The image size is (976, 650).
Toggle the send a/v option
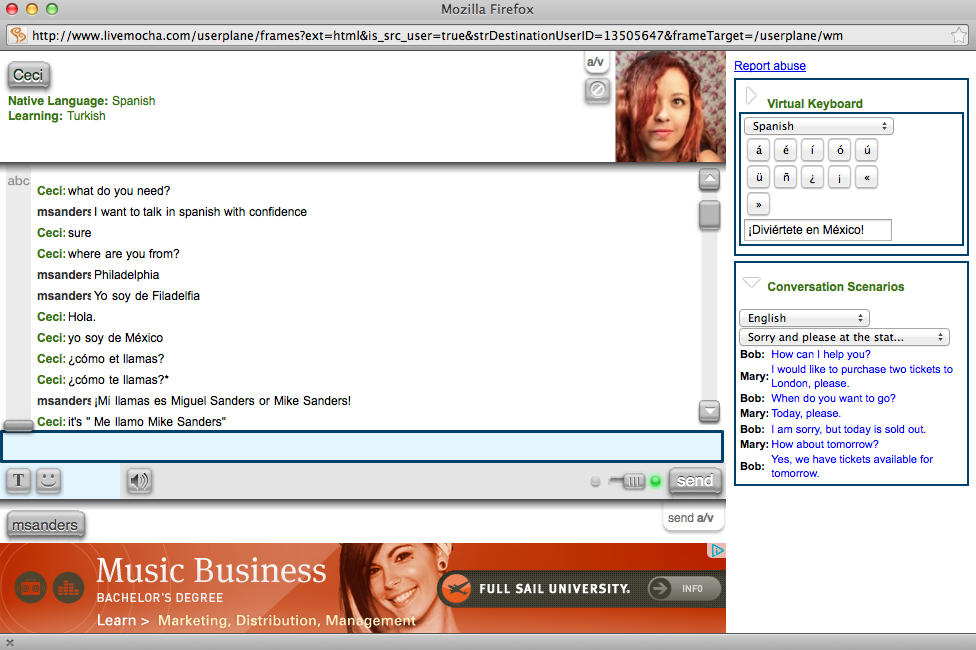pos(691,518)
